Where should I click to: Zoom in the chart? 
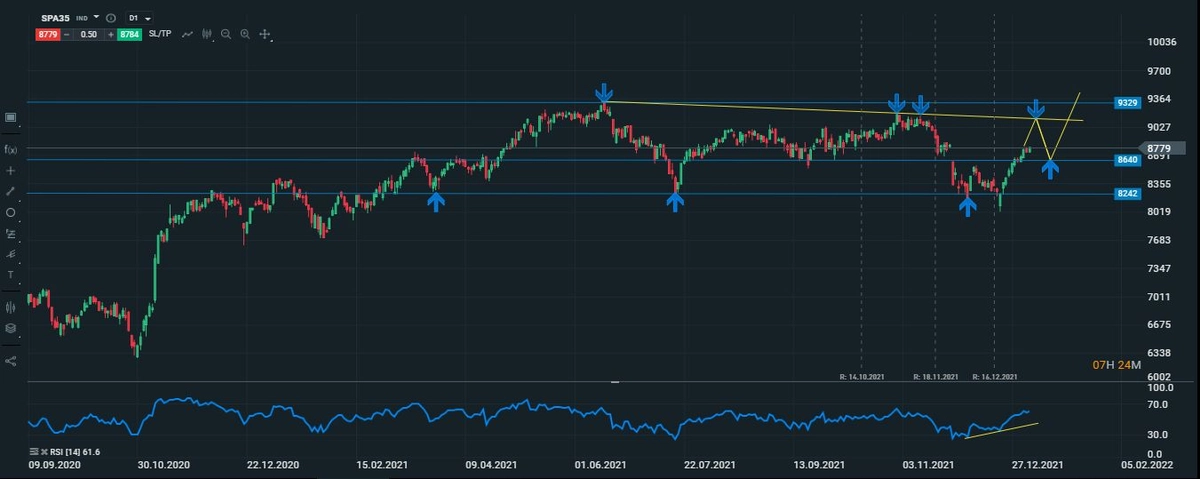(x=245, y=34)
